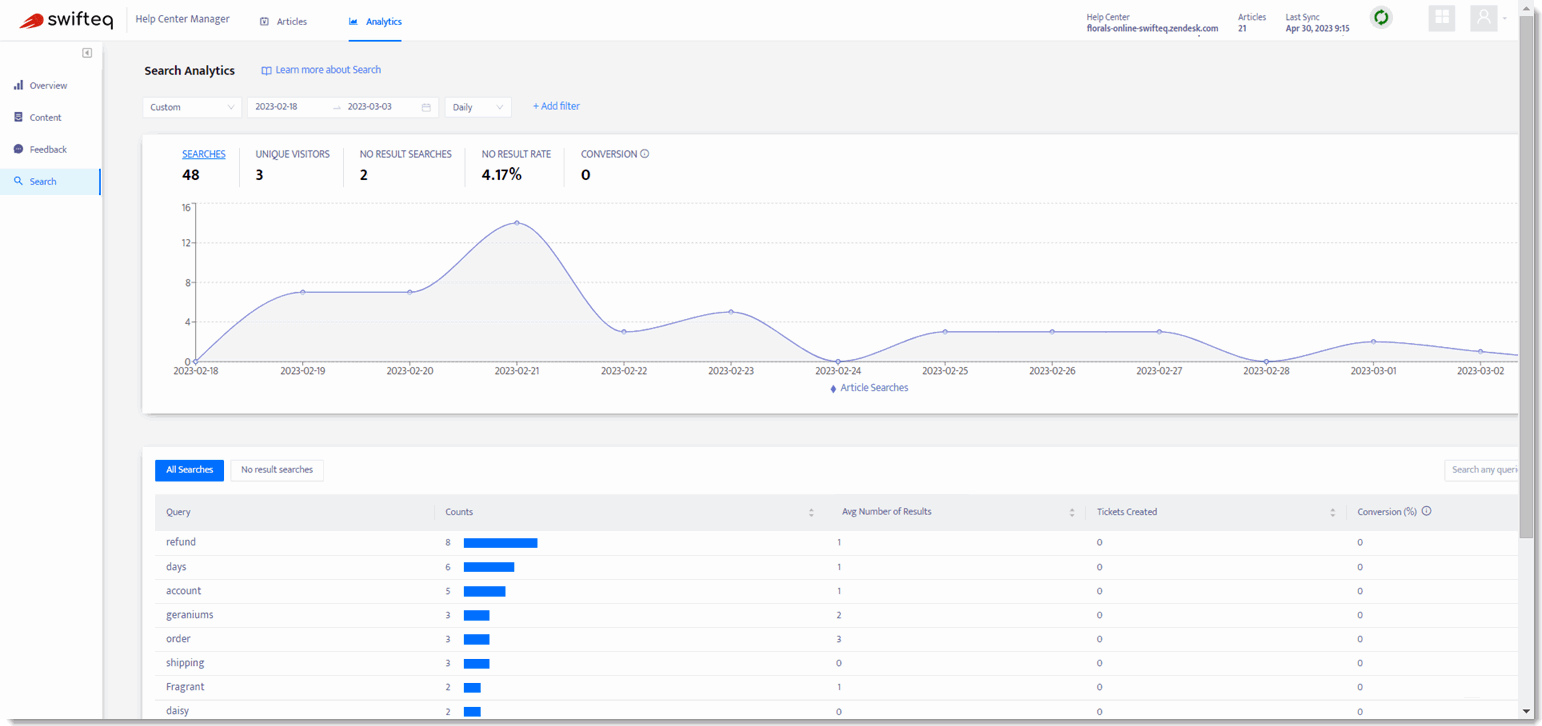Viewport: 1542px width, 726px height.
Task: Click the user profile icon
Action: click(x=1483, y=18)
